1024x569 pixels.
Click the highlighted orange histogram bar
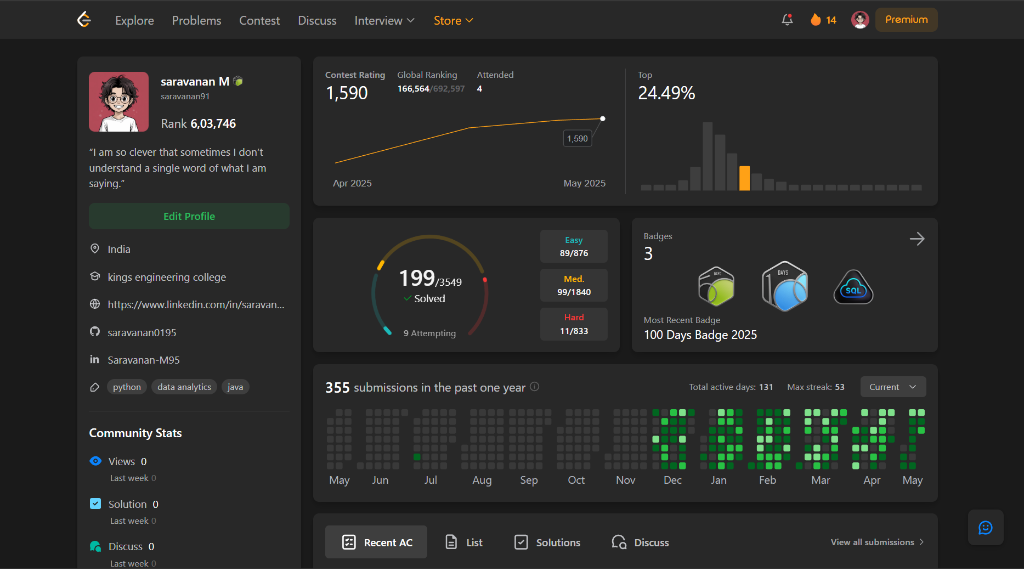[x=744, y=178]
